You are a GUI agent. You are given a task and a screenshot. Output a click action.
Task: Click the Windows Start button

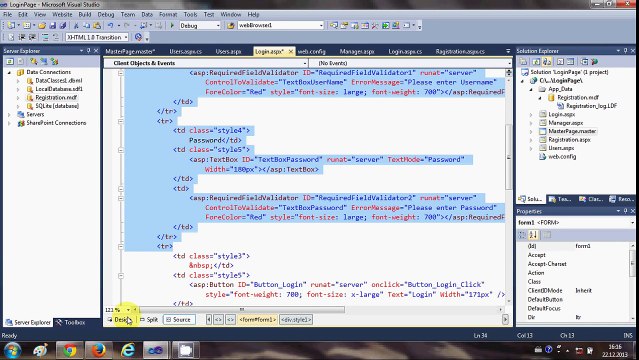[x=12, y=351]
